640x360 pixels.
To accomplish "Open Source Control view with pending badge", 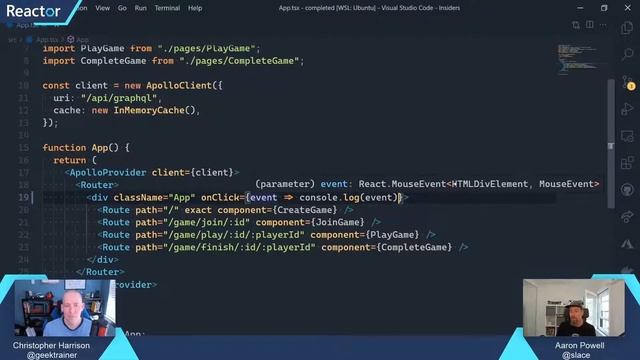I will coord(627,82).
